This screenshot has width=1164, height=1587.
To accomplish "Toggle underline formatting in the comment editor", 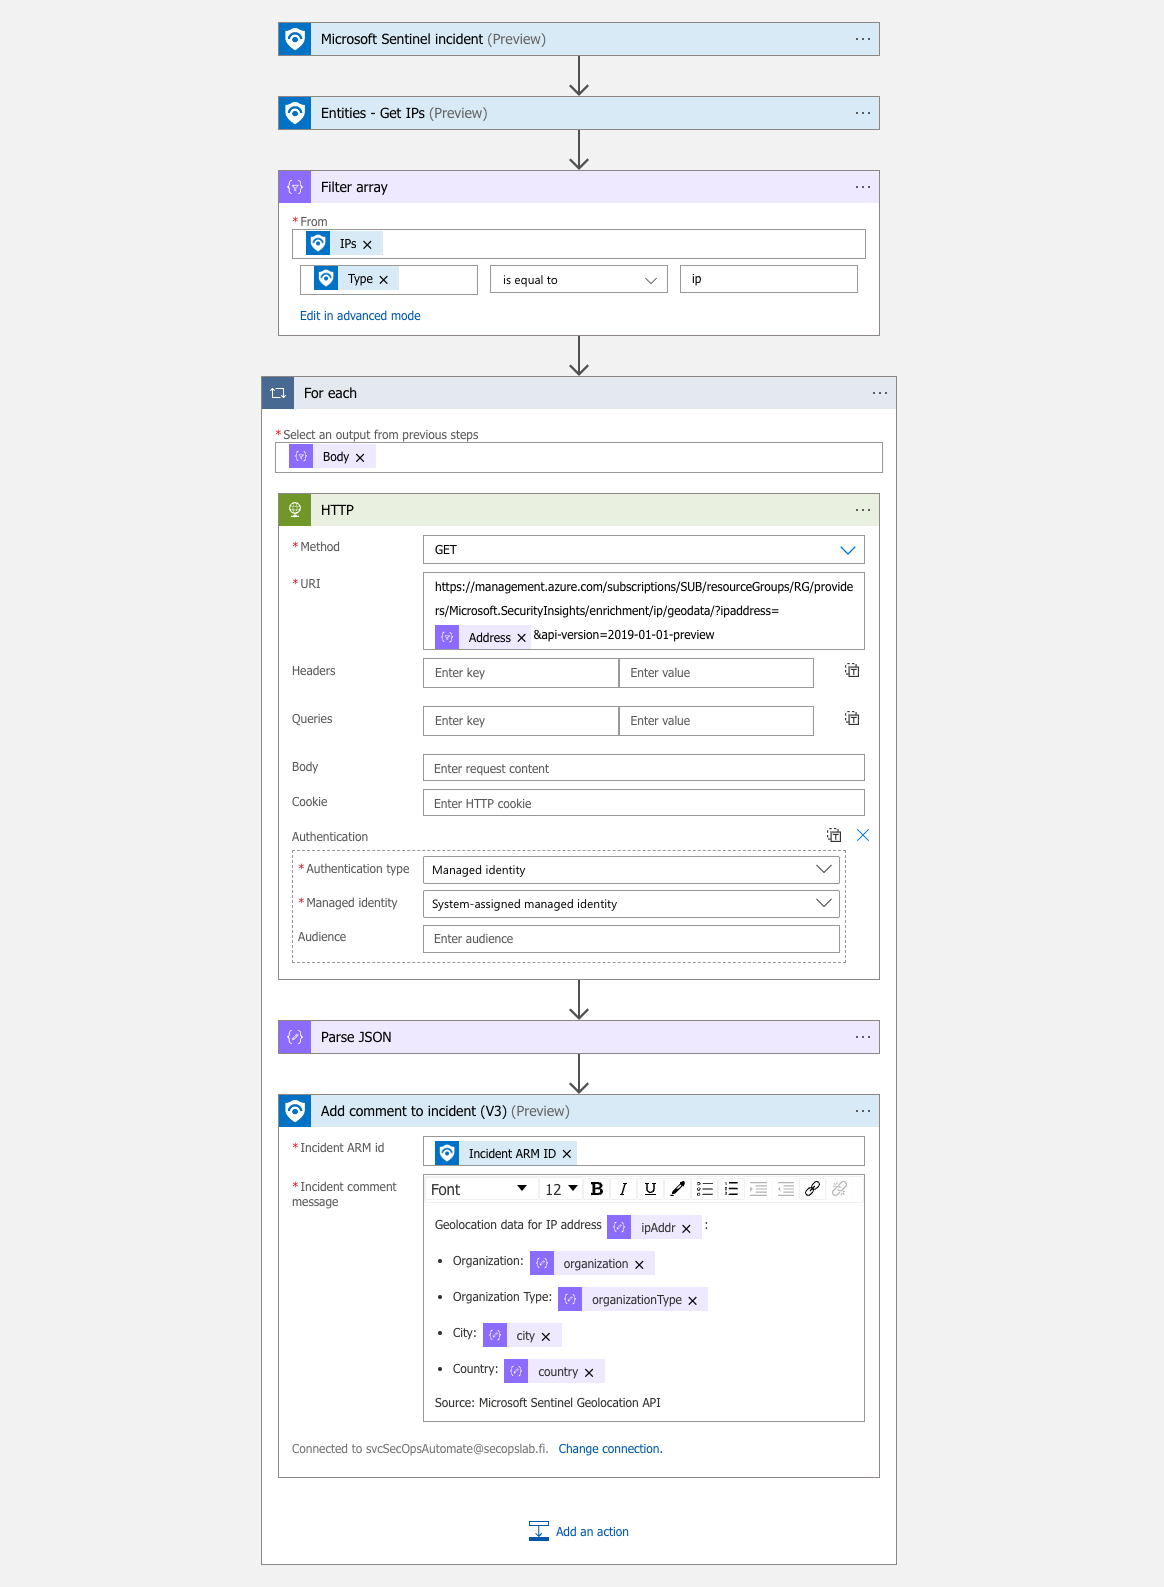I will 650,1189.
